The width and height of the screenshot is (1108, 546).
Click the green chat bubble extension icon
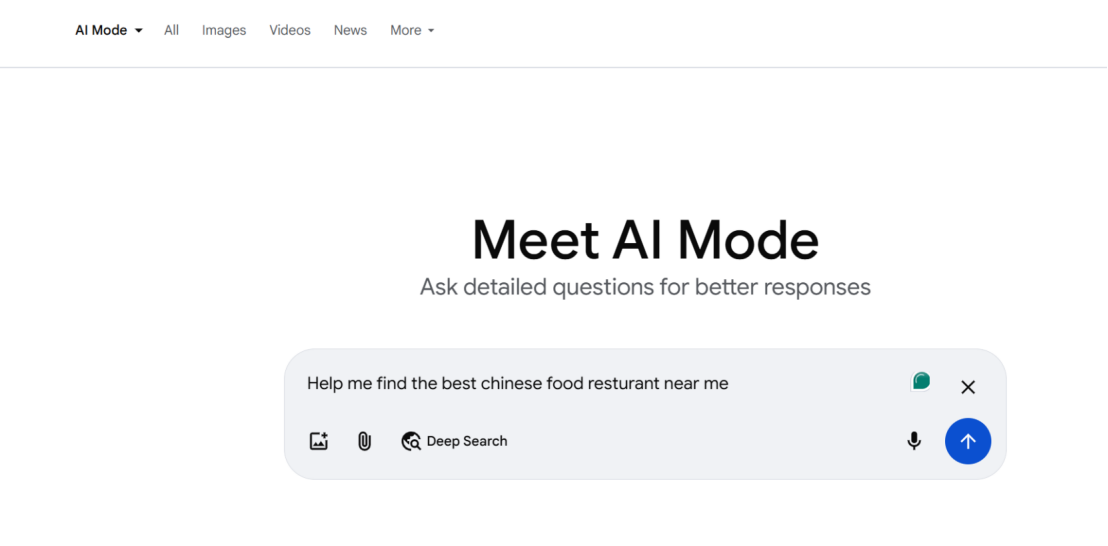tap(921, 381)
